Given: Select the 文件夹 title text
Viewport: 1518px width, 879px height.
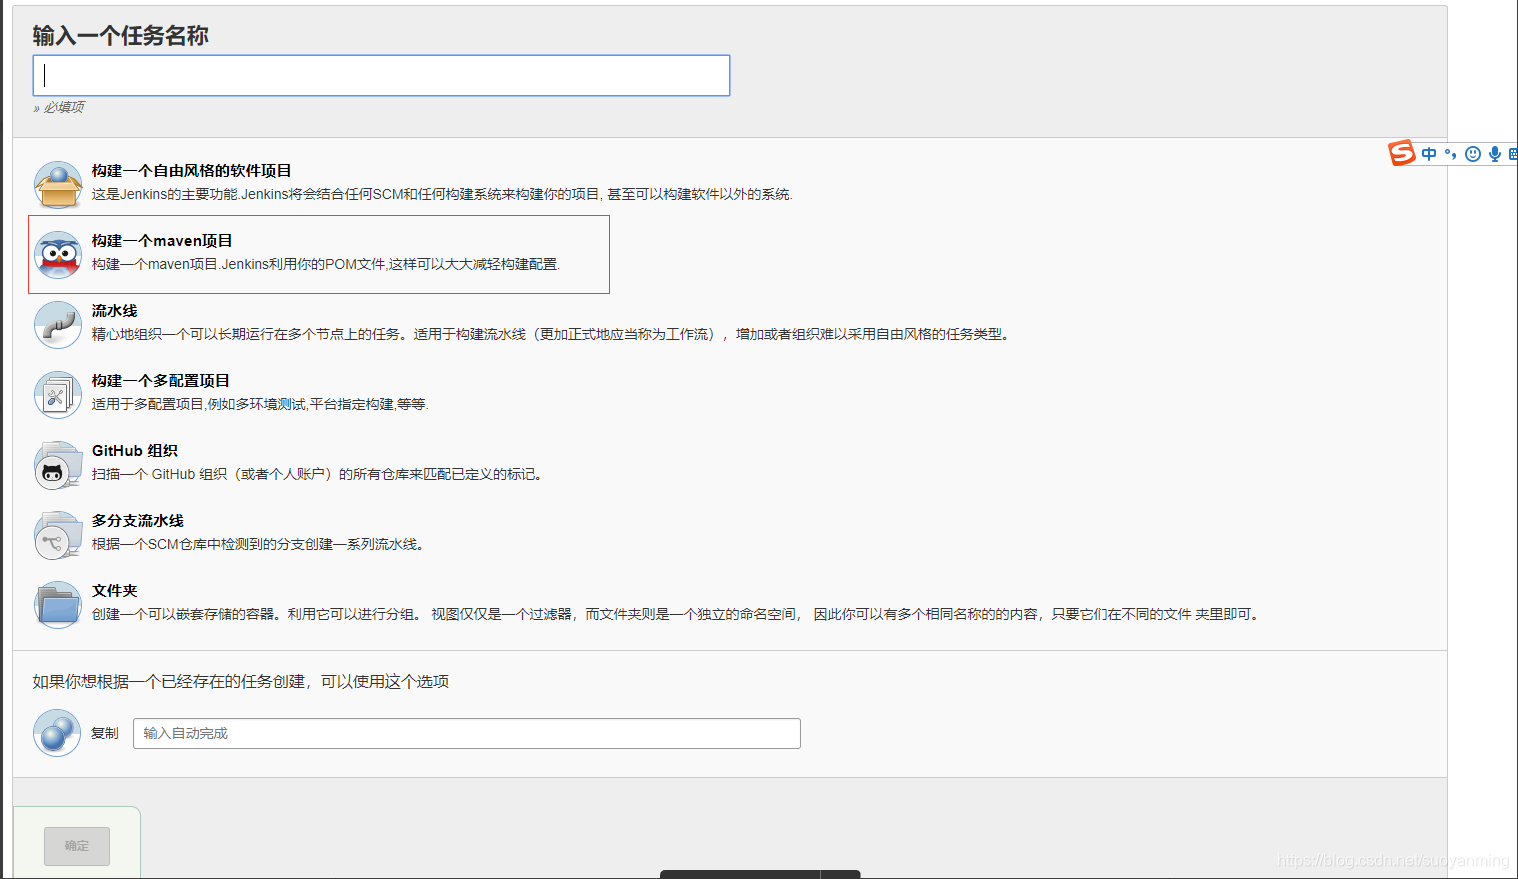Looking at the screenshot, I should coord(115,591).
